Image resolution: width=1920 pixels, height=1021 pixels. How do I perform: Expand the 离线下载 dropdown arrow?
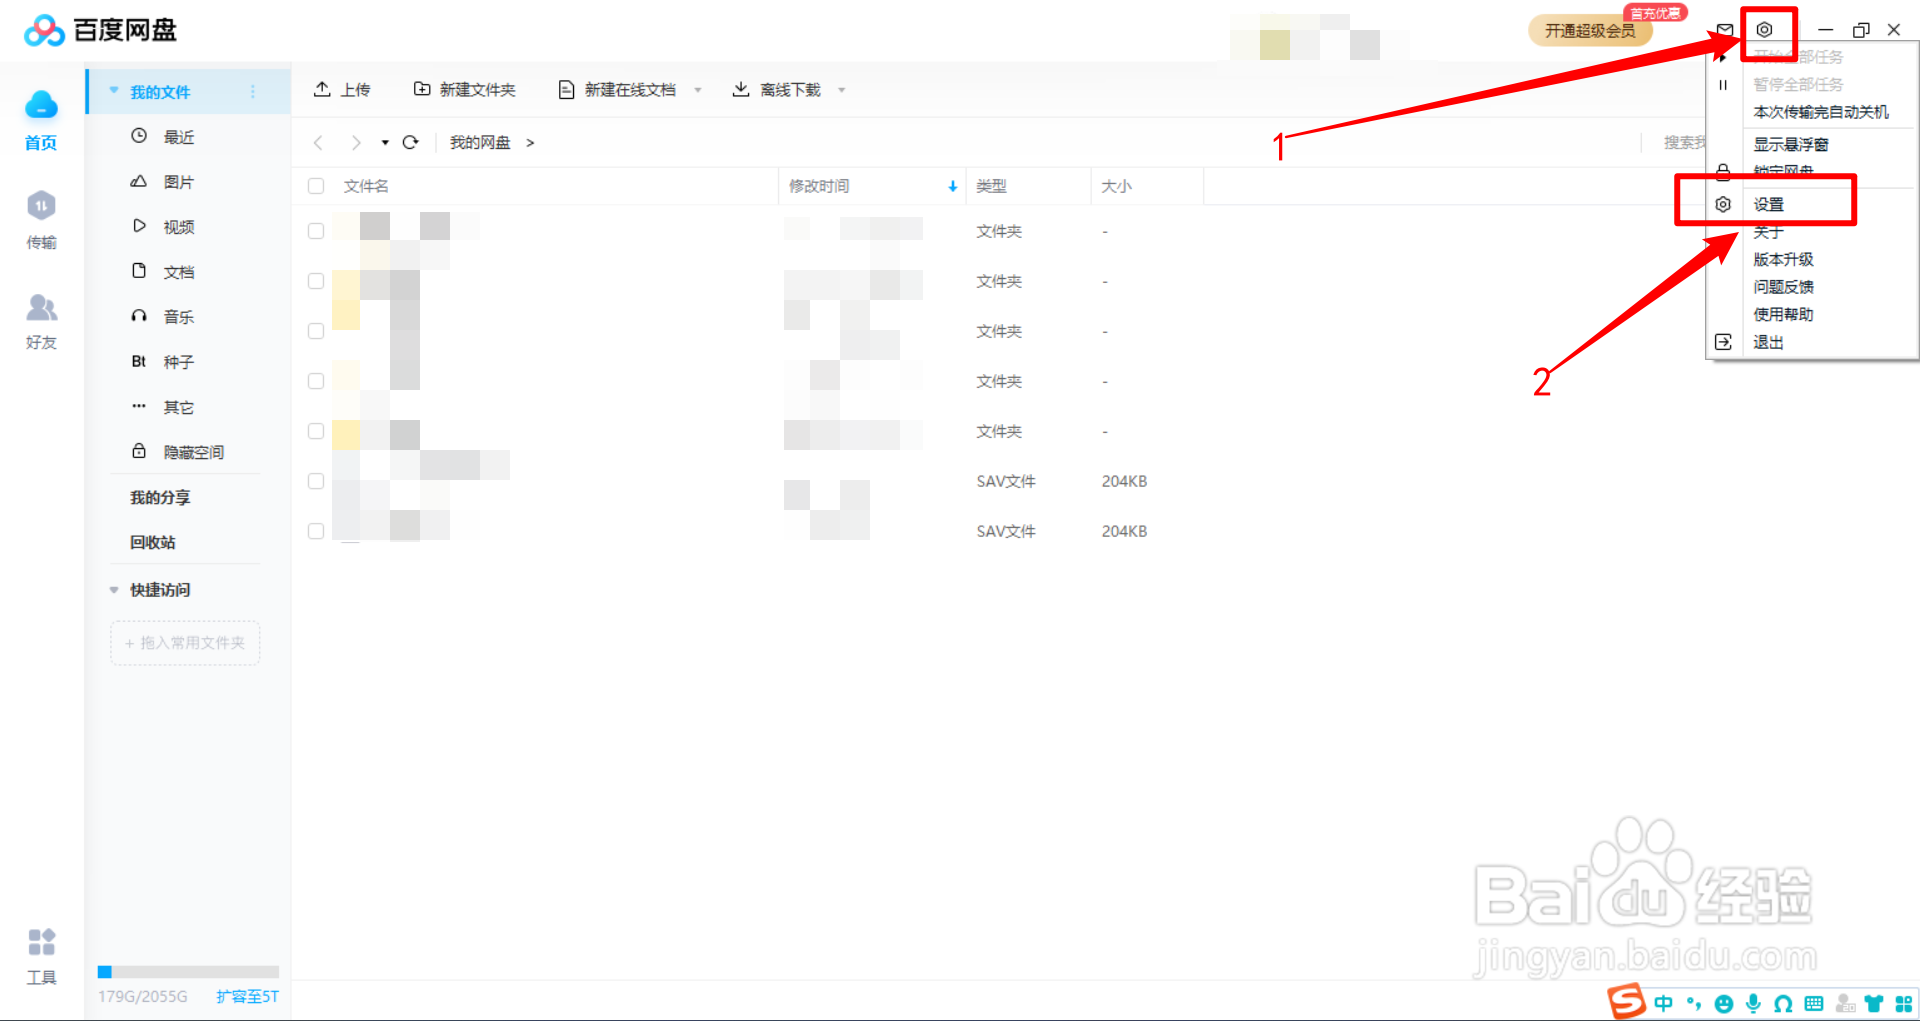(843, 90)
